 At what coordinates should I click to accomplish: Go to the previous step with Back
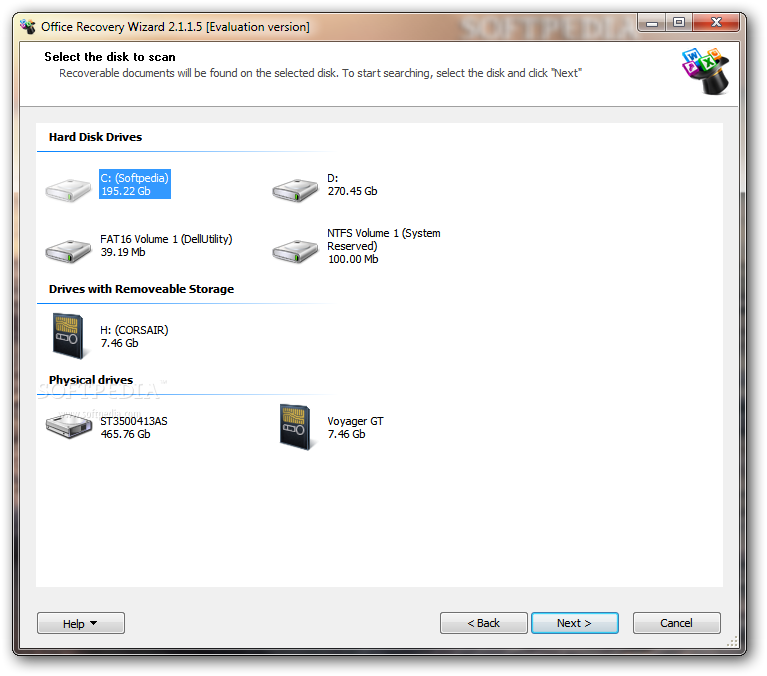(483, 623)
